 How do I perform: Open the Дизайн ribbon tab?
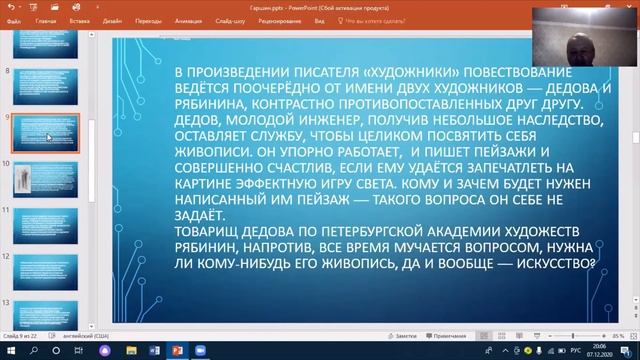click(x=112, y=21)
